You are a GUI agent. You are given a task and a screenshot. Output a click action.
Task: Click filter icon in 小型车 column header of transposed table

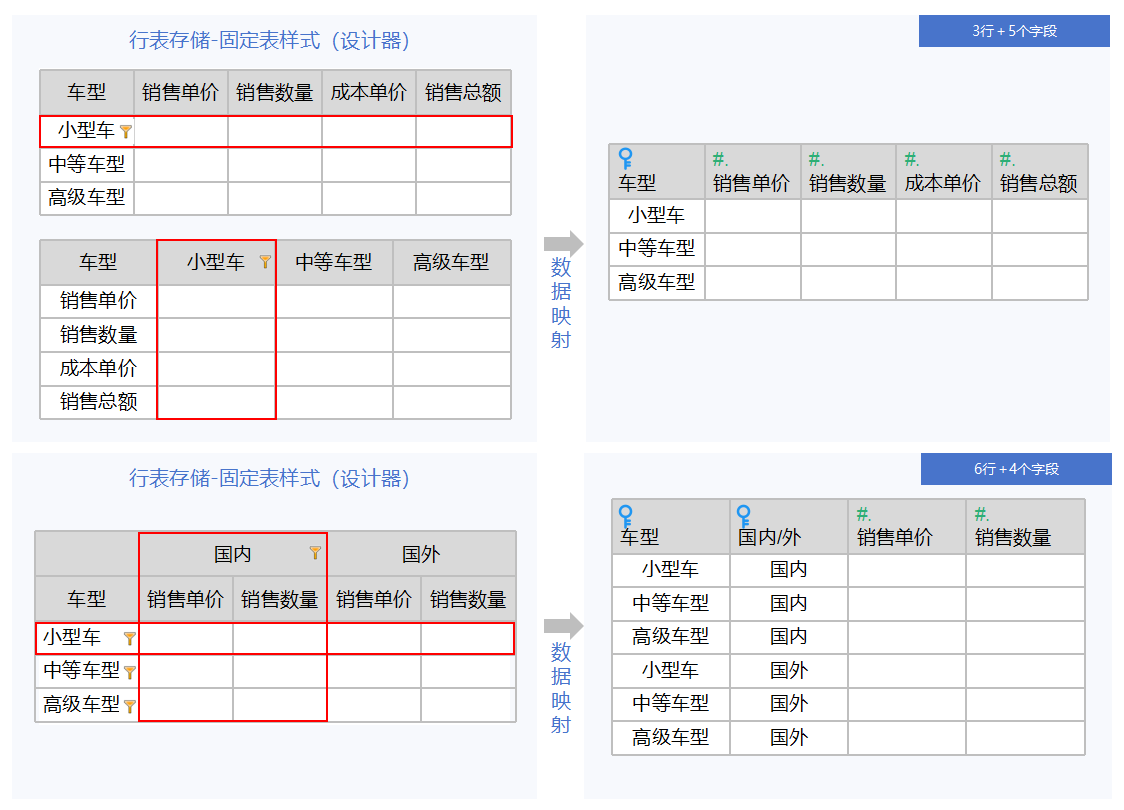[x=265, y=262]
